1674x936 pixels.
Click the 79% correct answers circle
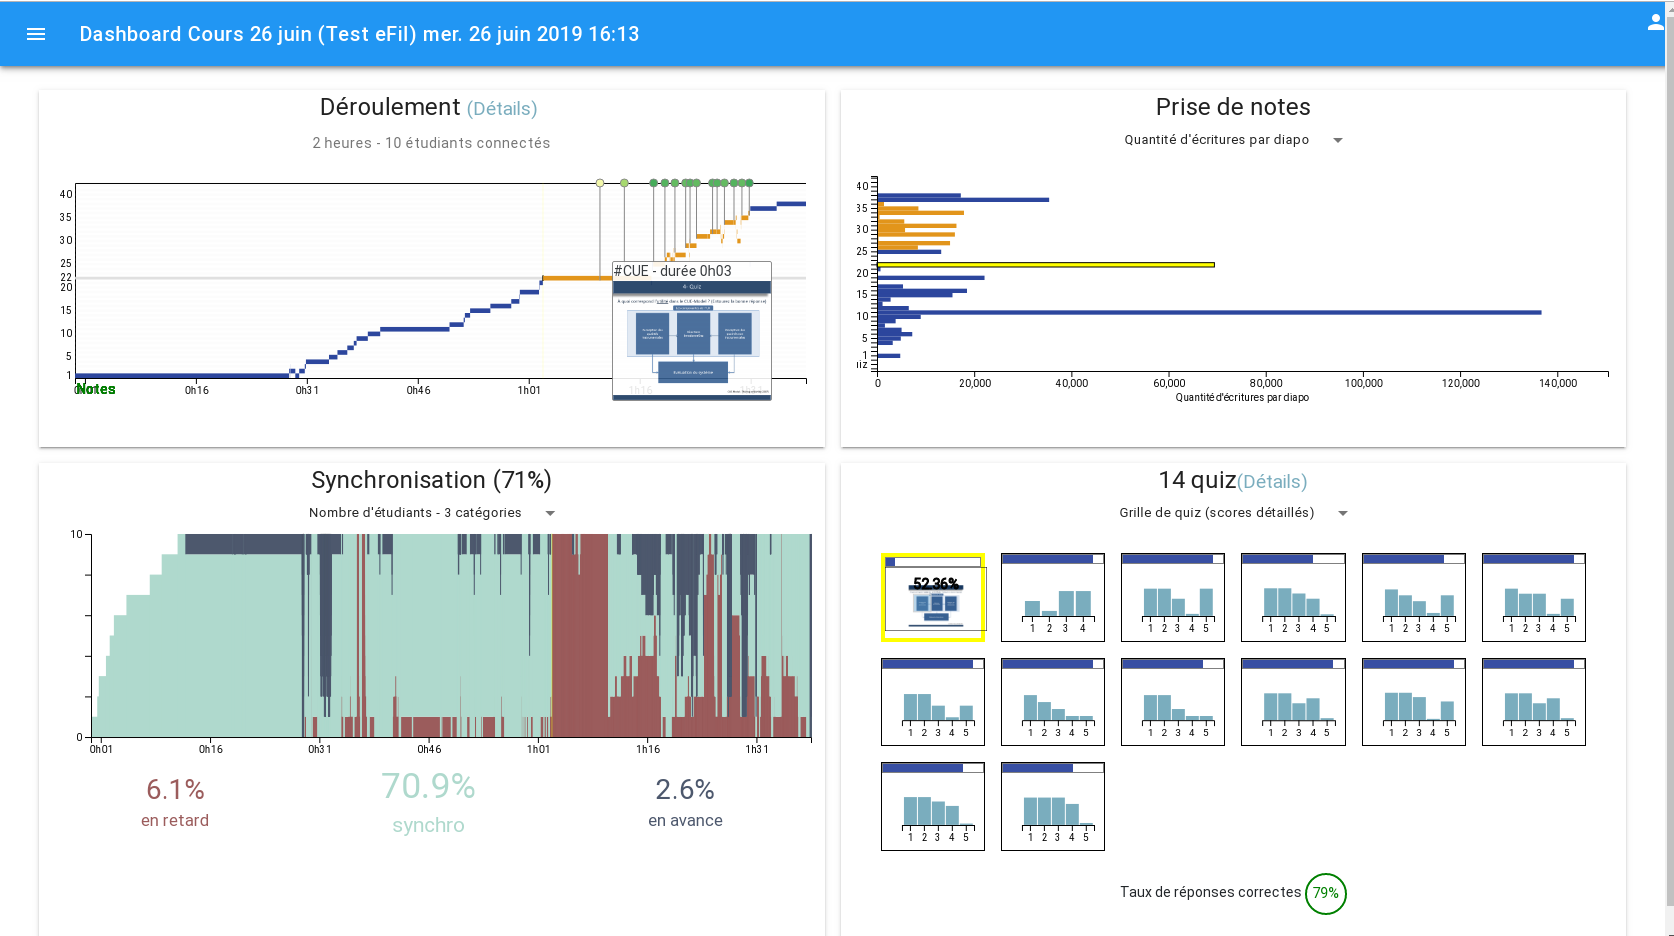1326,893
